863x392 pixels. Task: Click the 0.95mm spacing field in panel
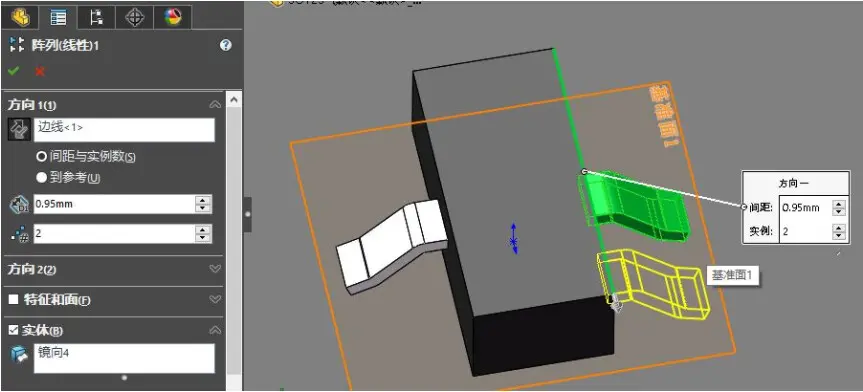(x=113, y=204)
